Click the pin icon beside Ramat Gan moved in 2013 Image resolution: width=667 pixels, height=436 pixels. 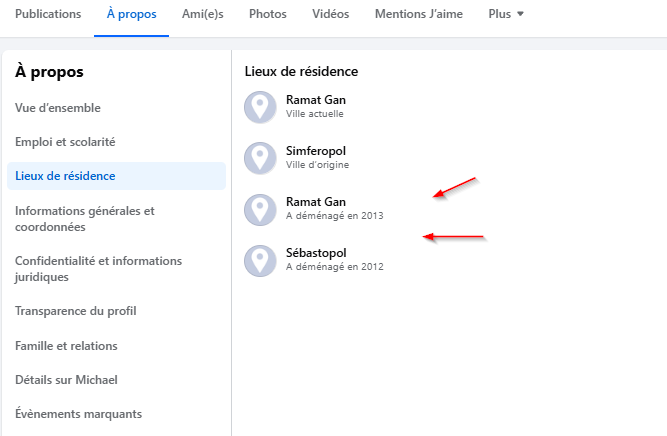260,210
